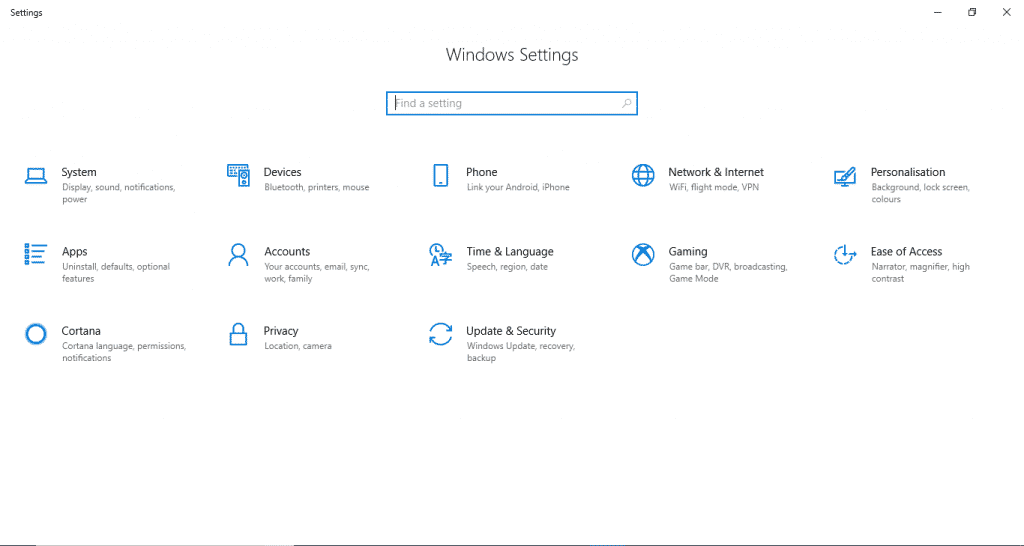The width and height of the screenshot is (1024, 546).
Task: Open the Apps list icon
Action: [36, 254]
